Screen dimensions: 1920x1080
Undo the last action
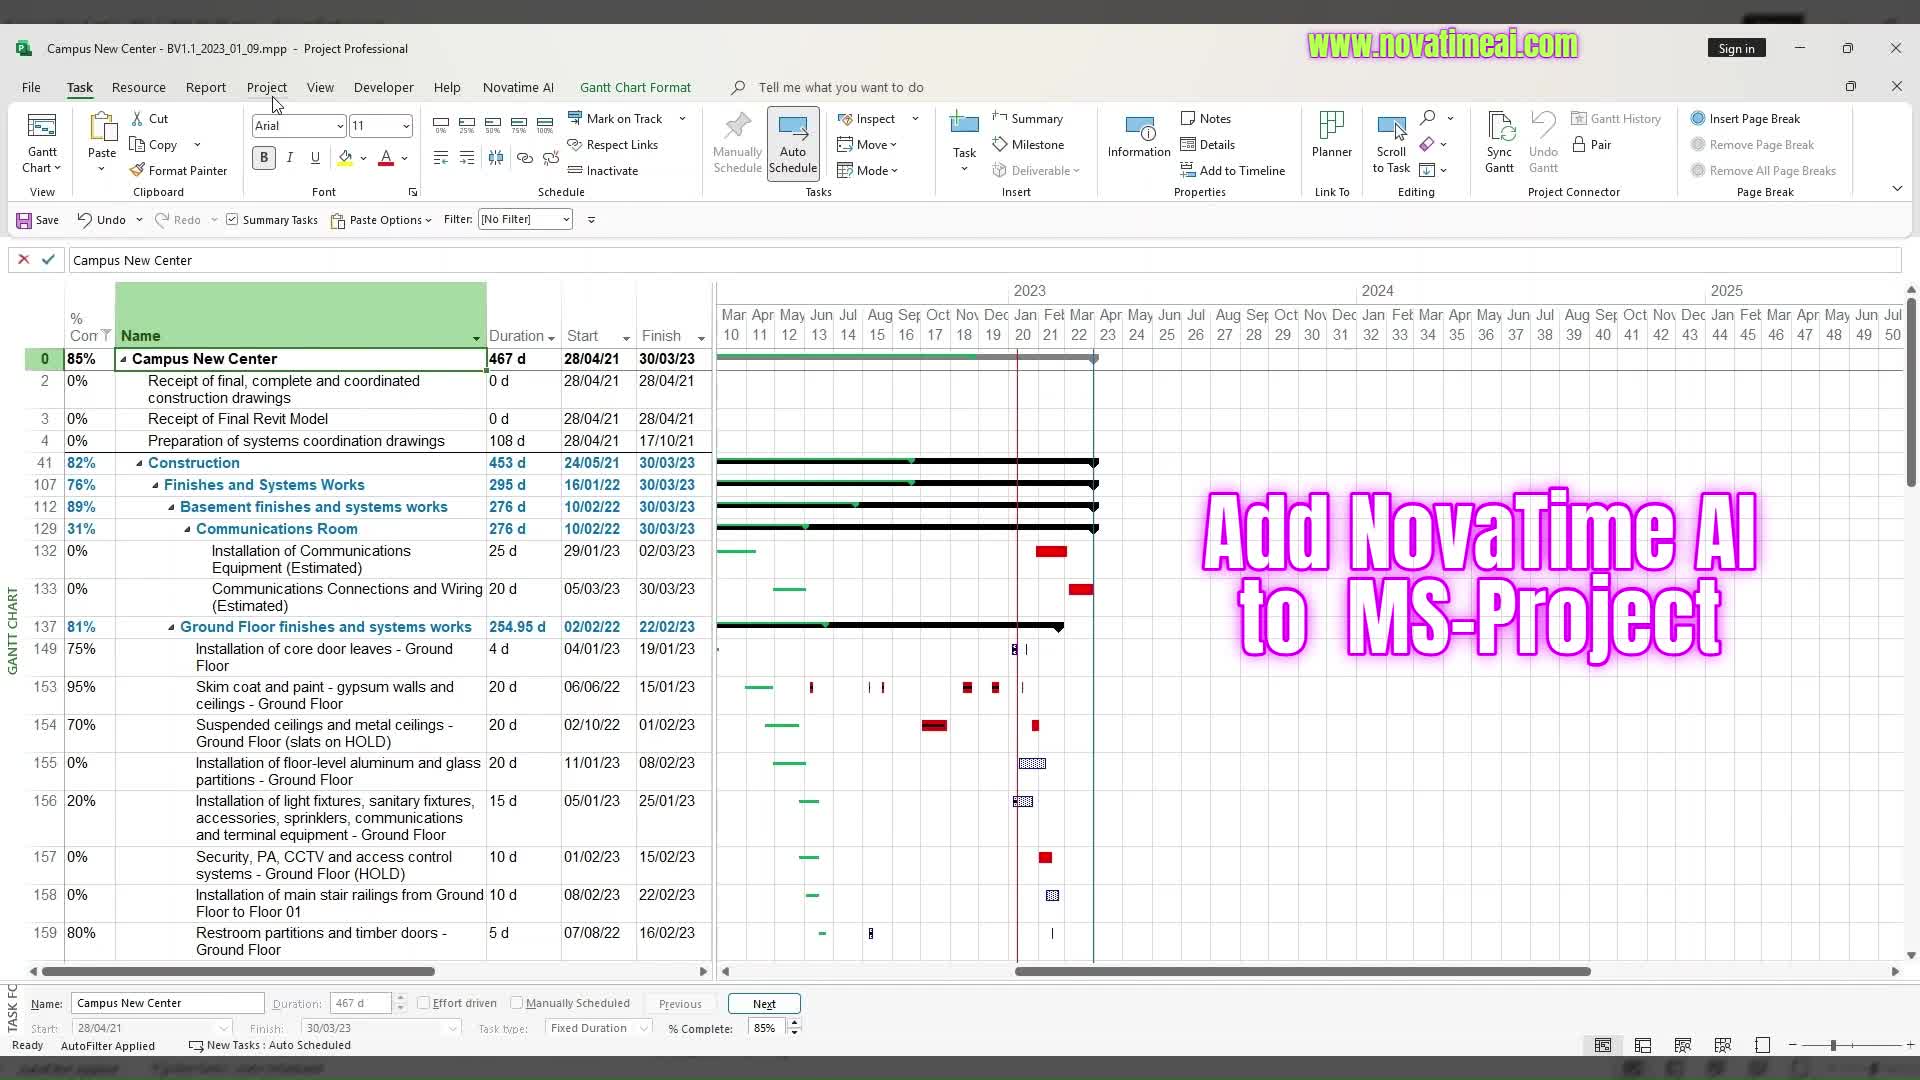(x=102, y=220)
